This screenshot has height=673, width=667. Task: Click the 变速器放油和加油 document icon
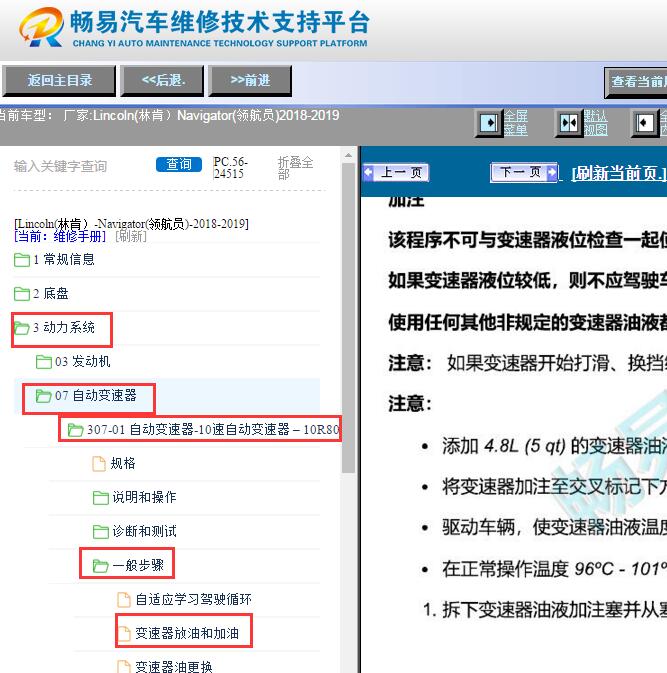[x=124, y=634]
